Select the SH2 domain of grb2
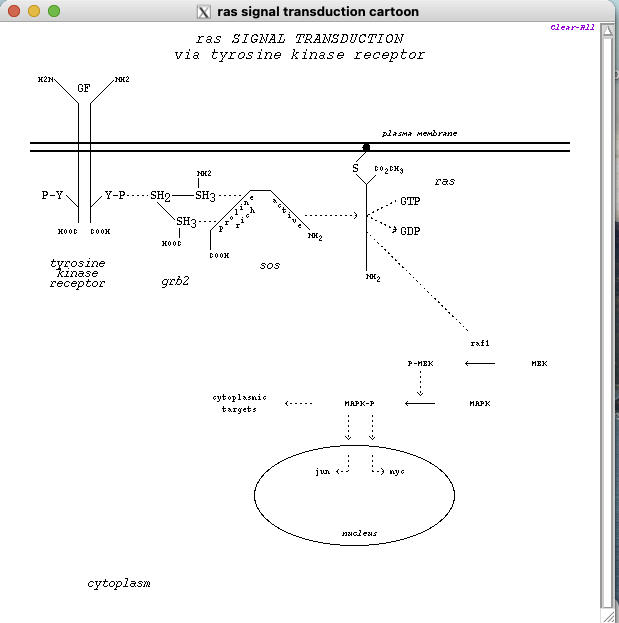The height and width of the screenshot is (623, 619). [160, 196]
